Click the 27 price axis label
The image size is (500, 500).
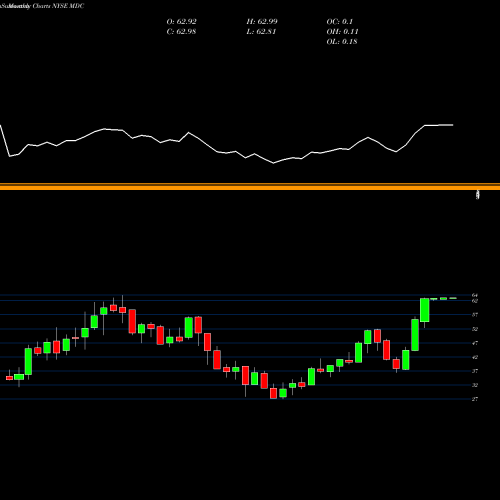coord(475,399)
